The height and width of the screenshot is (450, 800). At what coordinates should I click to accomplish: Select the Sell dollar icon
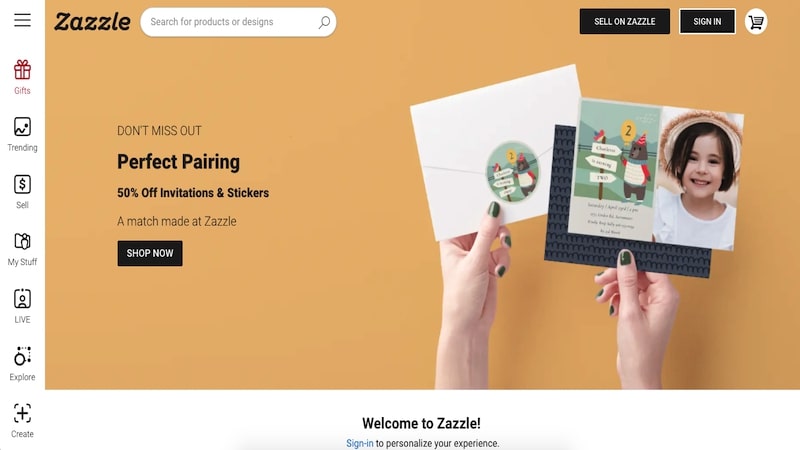22,184
